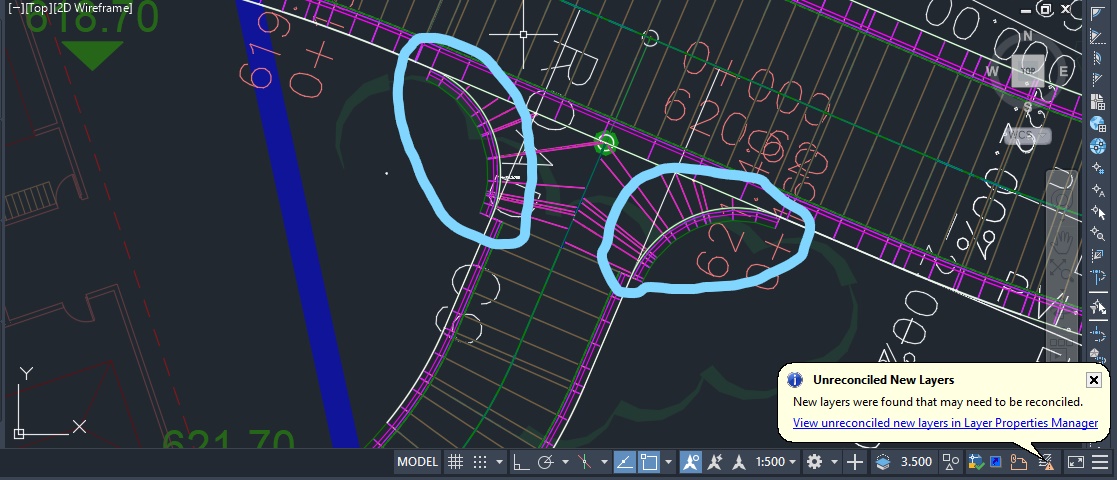Open the [2D Wireframe] visual style menu
The height and width of the screenshot is (480, 1117).
[93, 9]
